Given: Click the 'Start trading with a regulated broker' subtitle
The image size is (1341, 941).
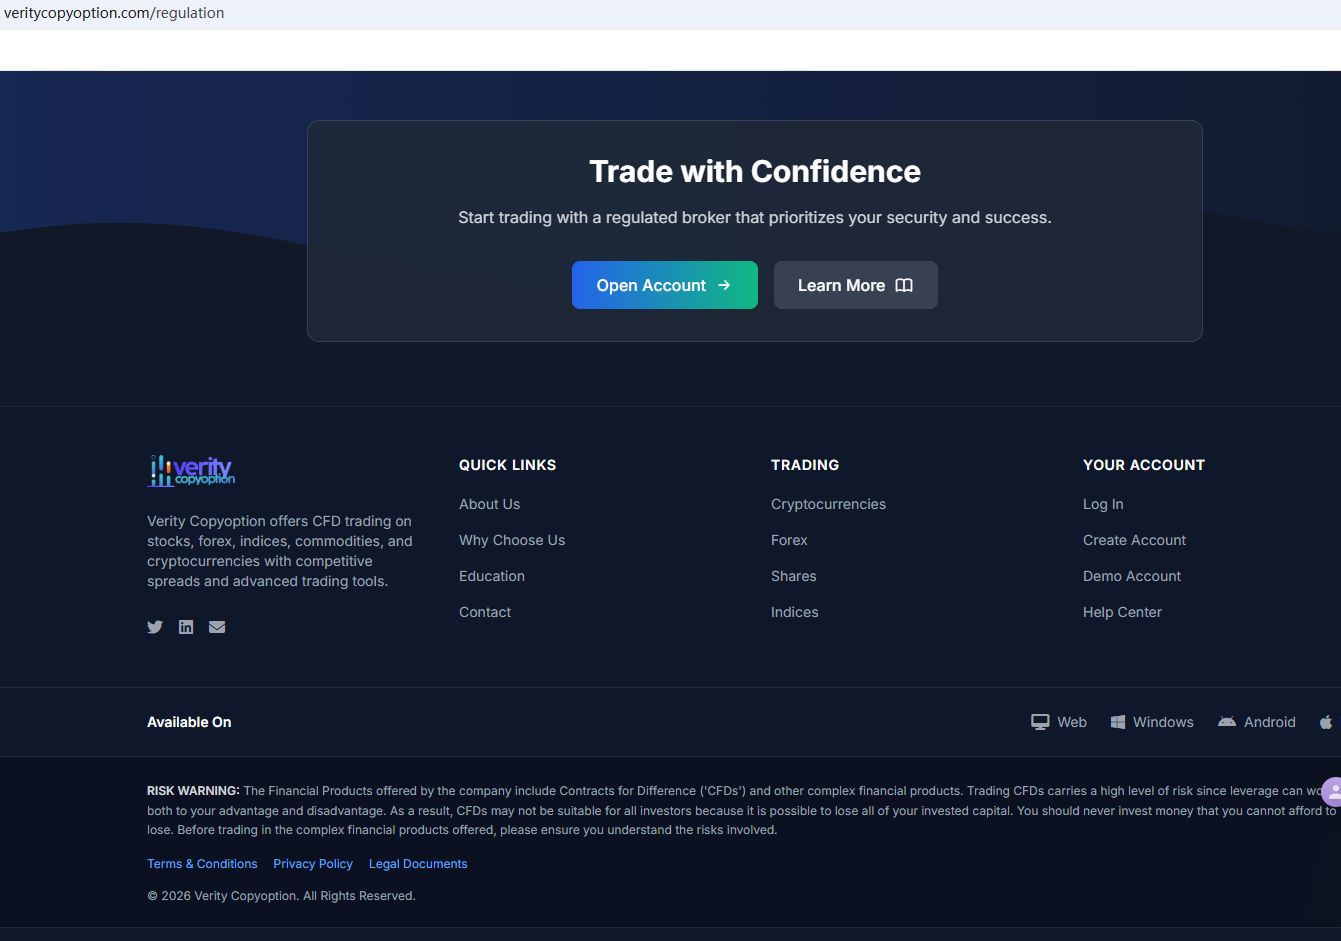Looking at the screenshot, I should tap(755, 218).
